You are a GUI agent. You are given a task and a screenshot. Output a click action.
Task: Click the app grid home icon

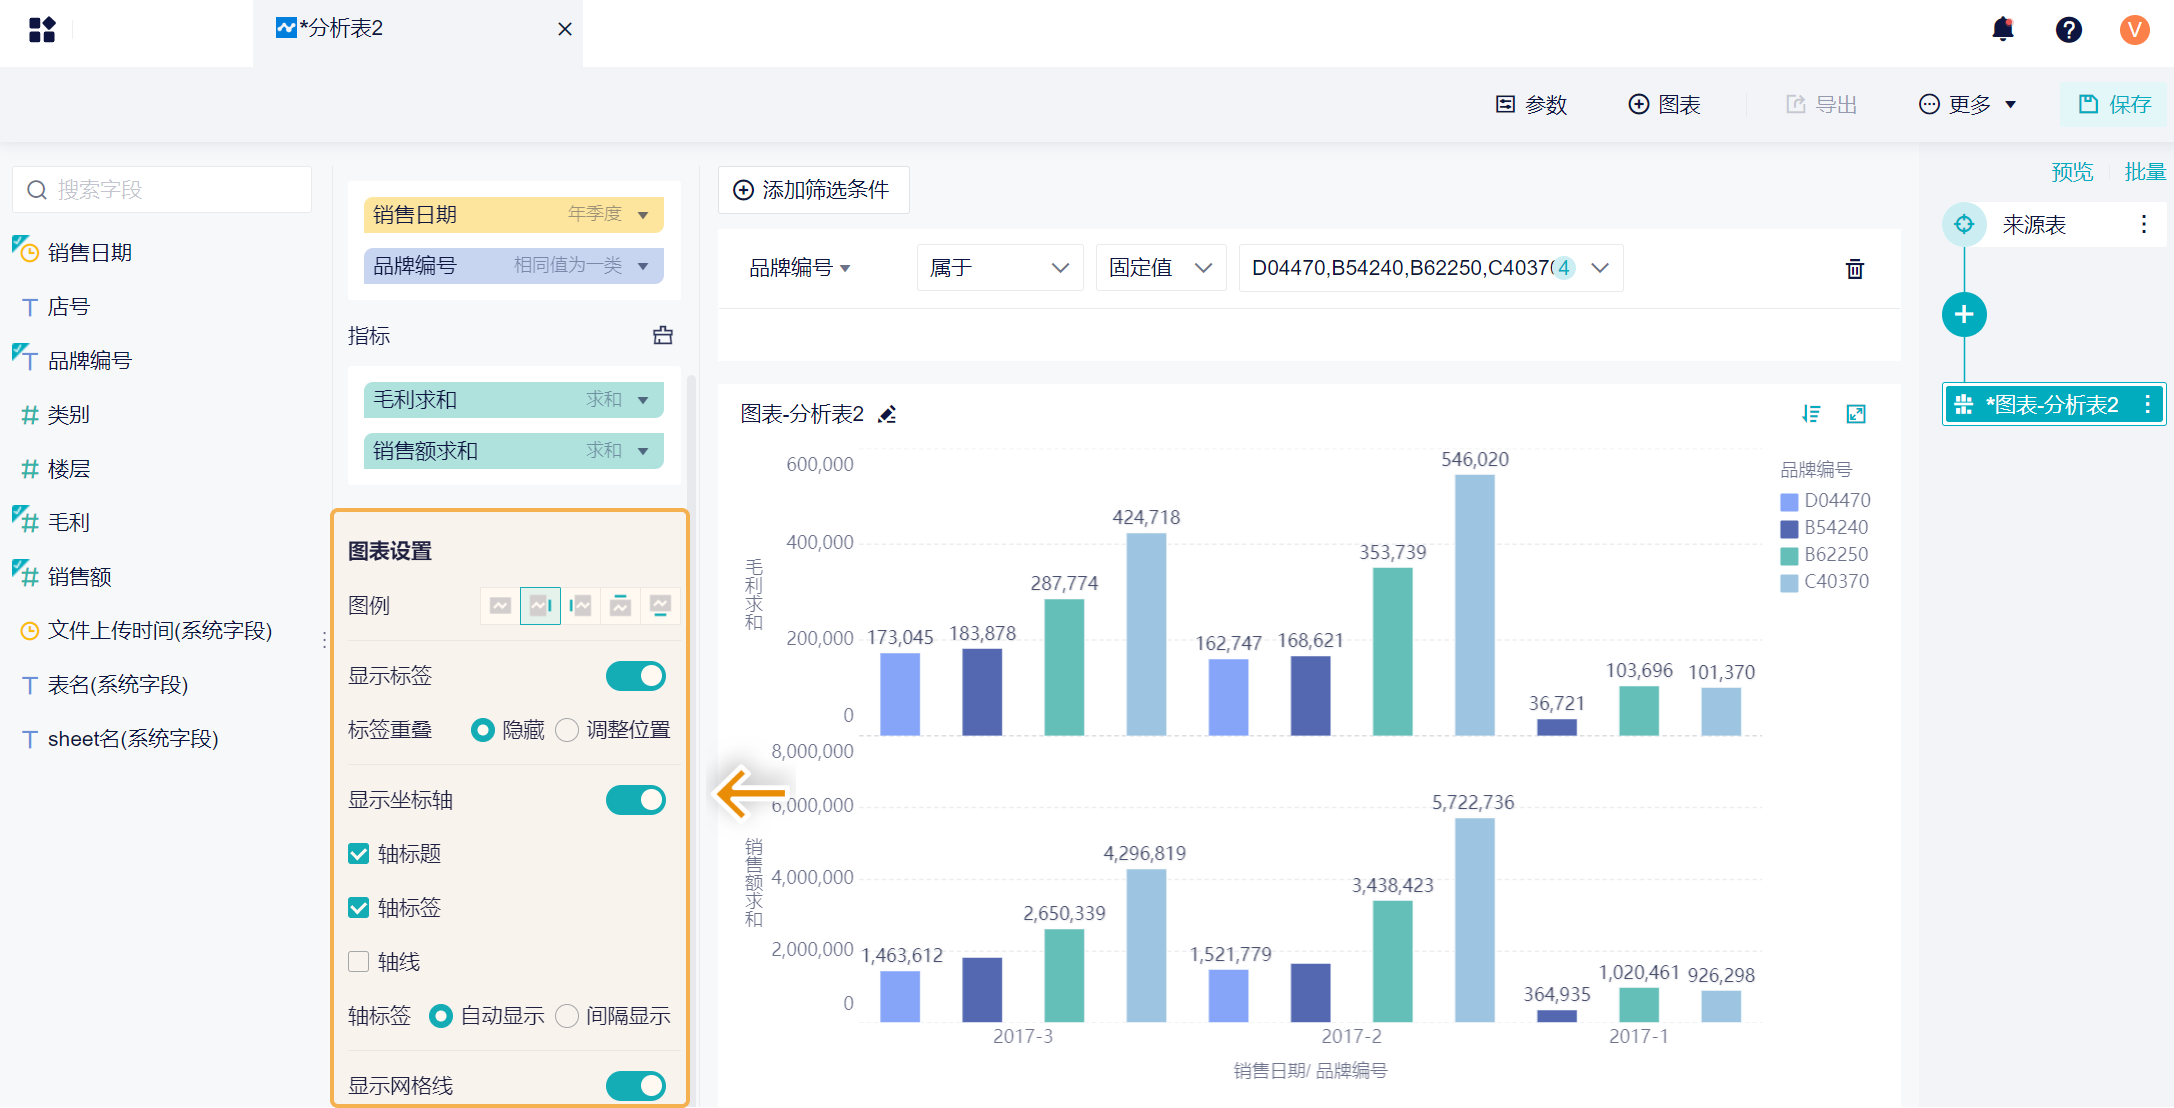[42, 30]
